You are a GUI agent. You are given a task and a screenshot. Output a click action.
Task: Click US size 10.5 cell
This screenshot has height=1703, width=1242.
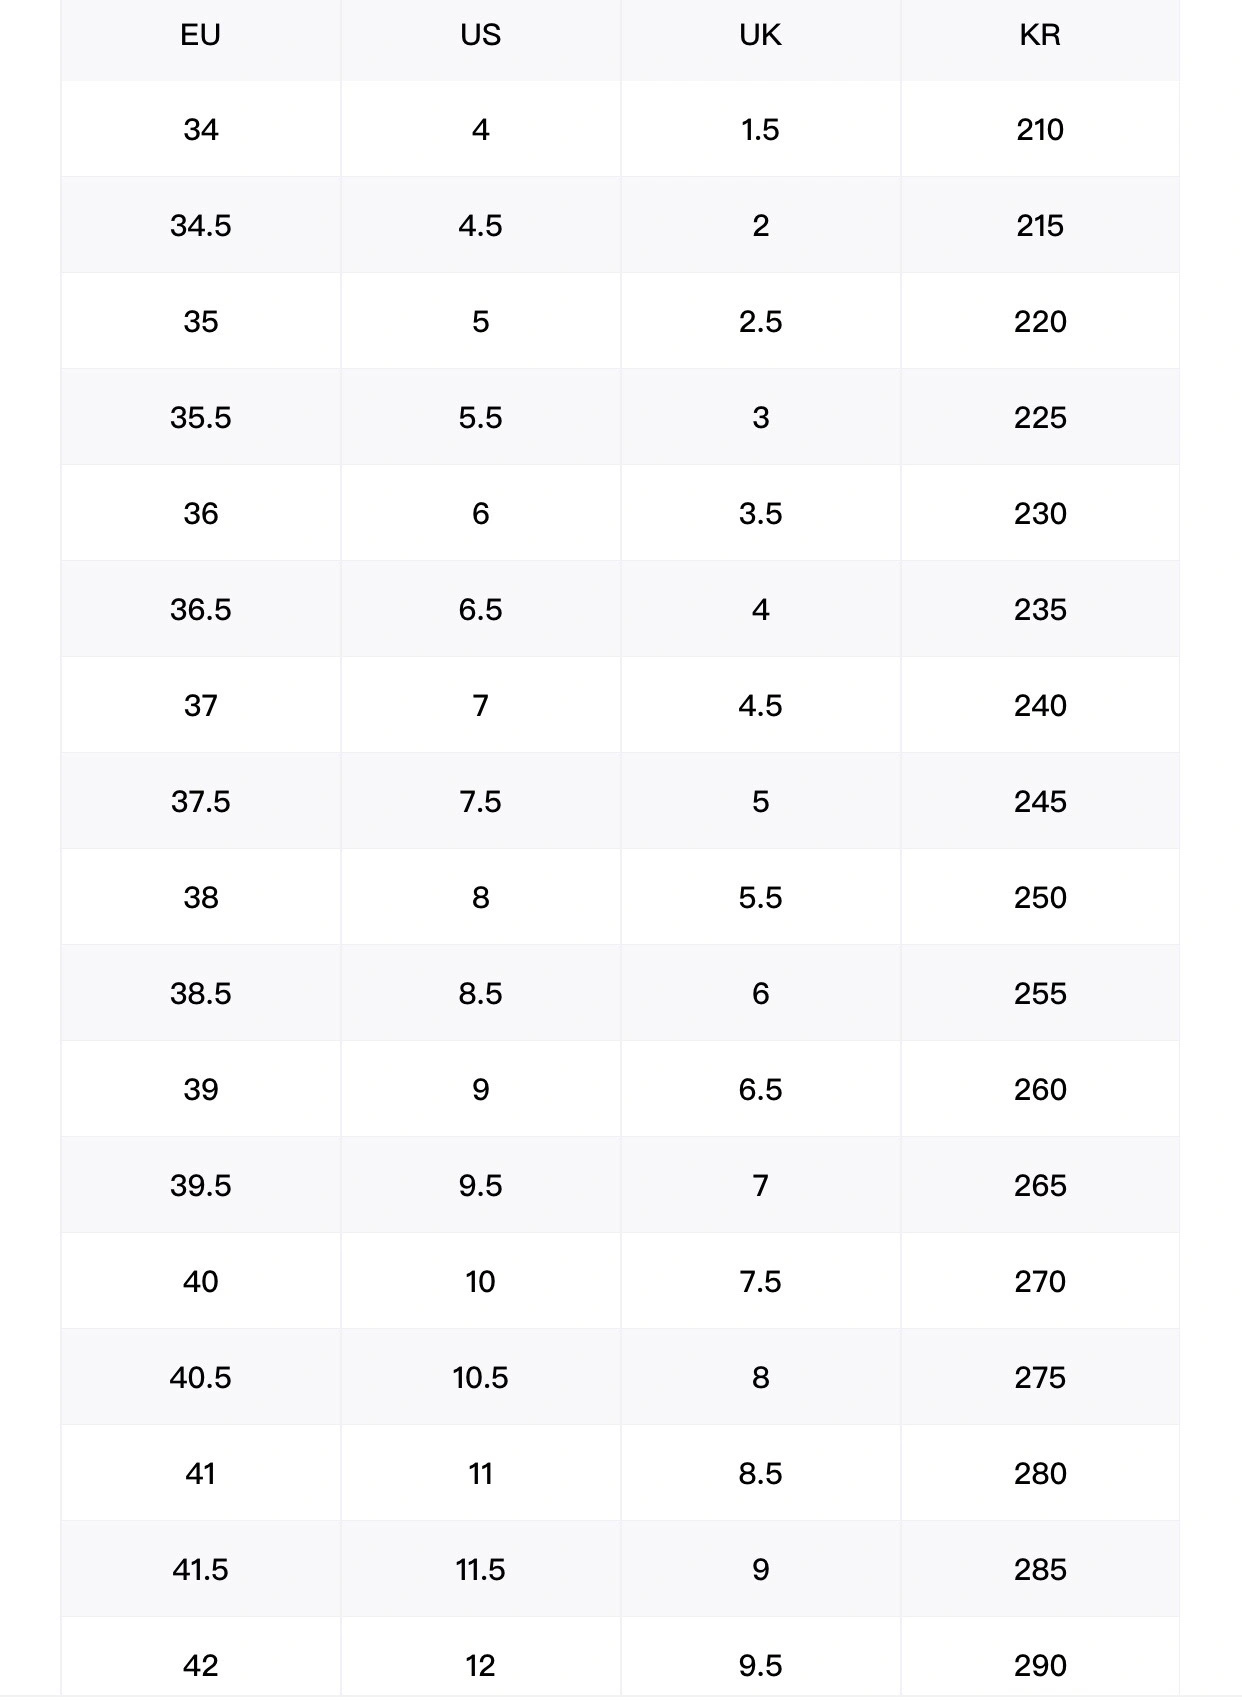coord(480,1378)
